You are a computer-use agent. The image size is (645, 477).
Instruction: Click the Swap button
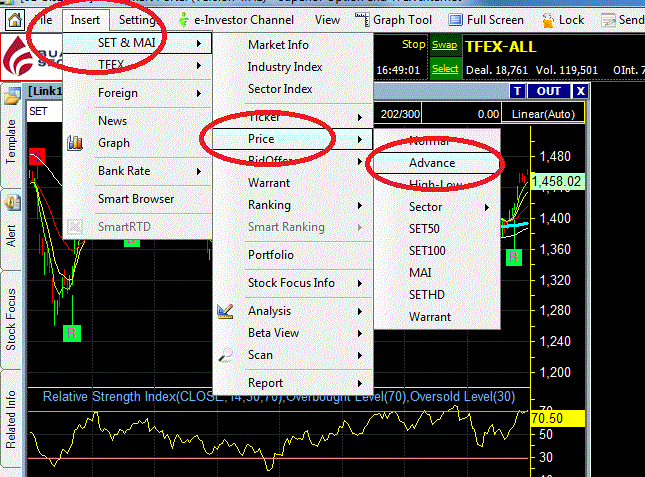click(x=444, y=44)
